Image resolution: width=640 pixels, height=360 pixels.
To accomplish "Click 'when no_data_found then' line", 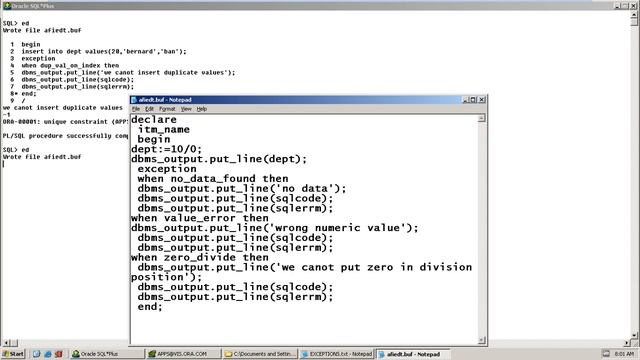I will click(213, 179).
